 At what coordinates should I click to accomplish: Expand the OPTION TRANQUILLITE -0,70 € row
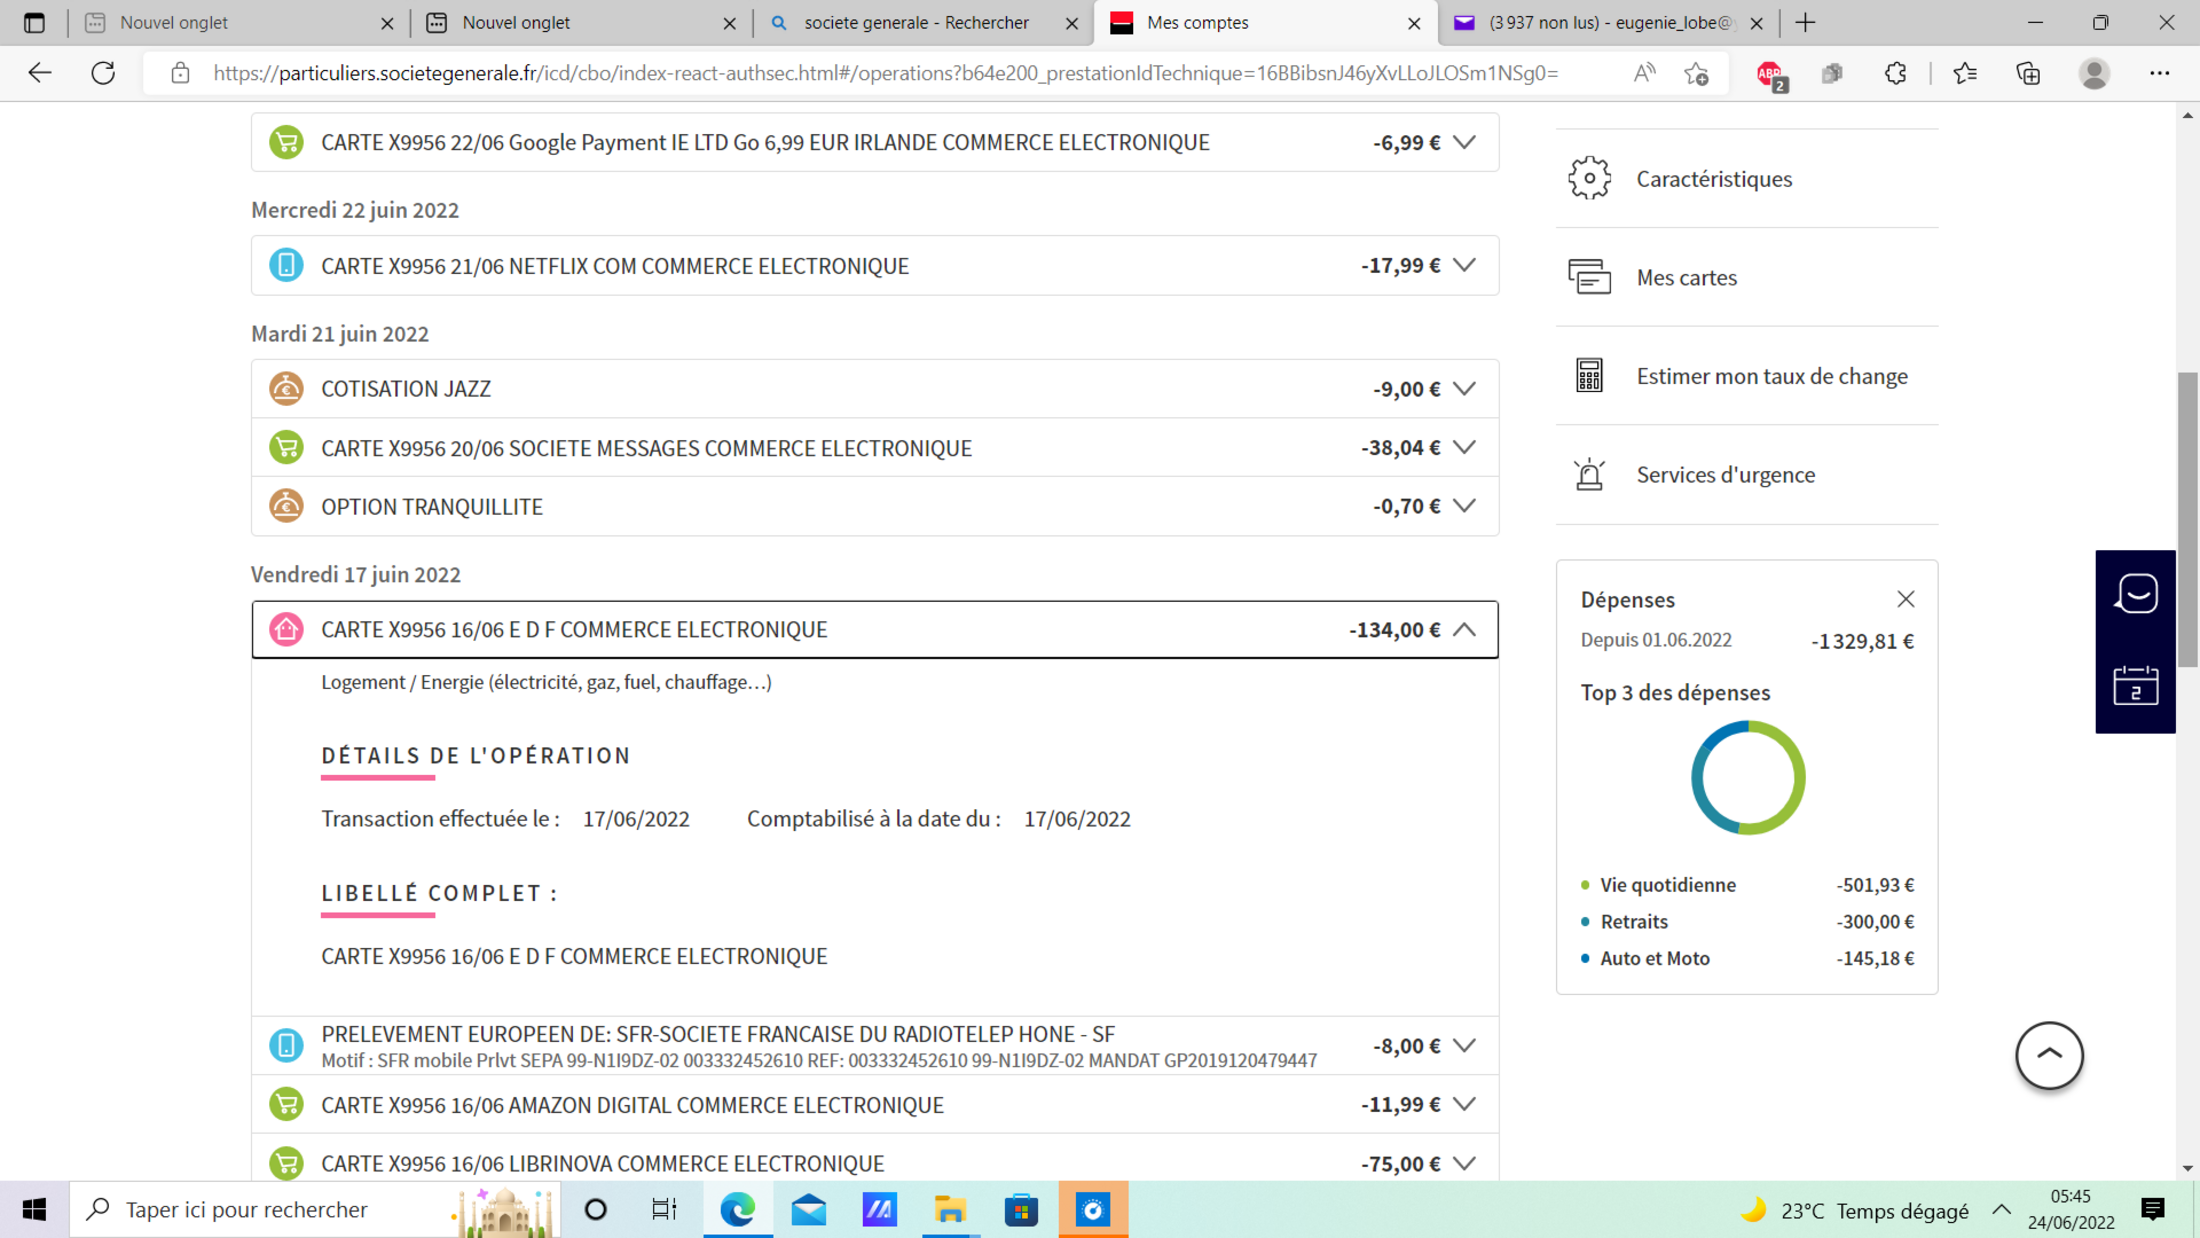(x=1464, y=506)
